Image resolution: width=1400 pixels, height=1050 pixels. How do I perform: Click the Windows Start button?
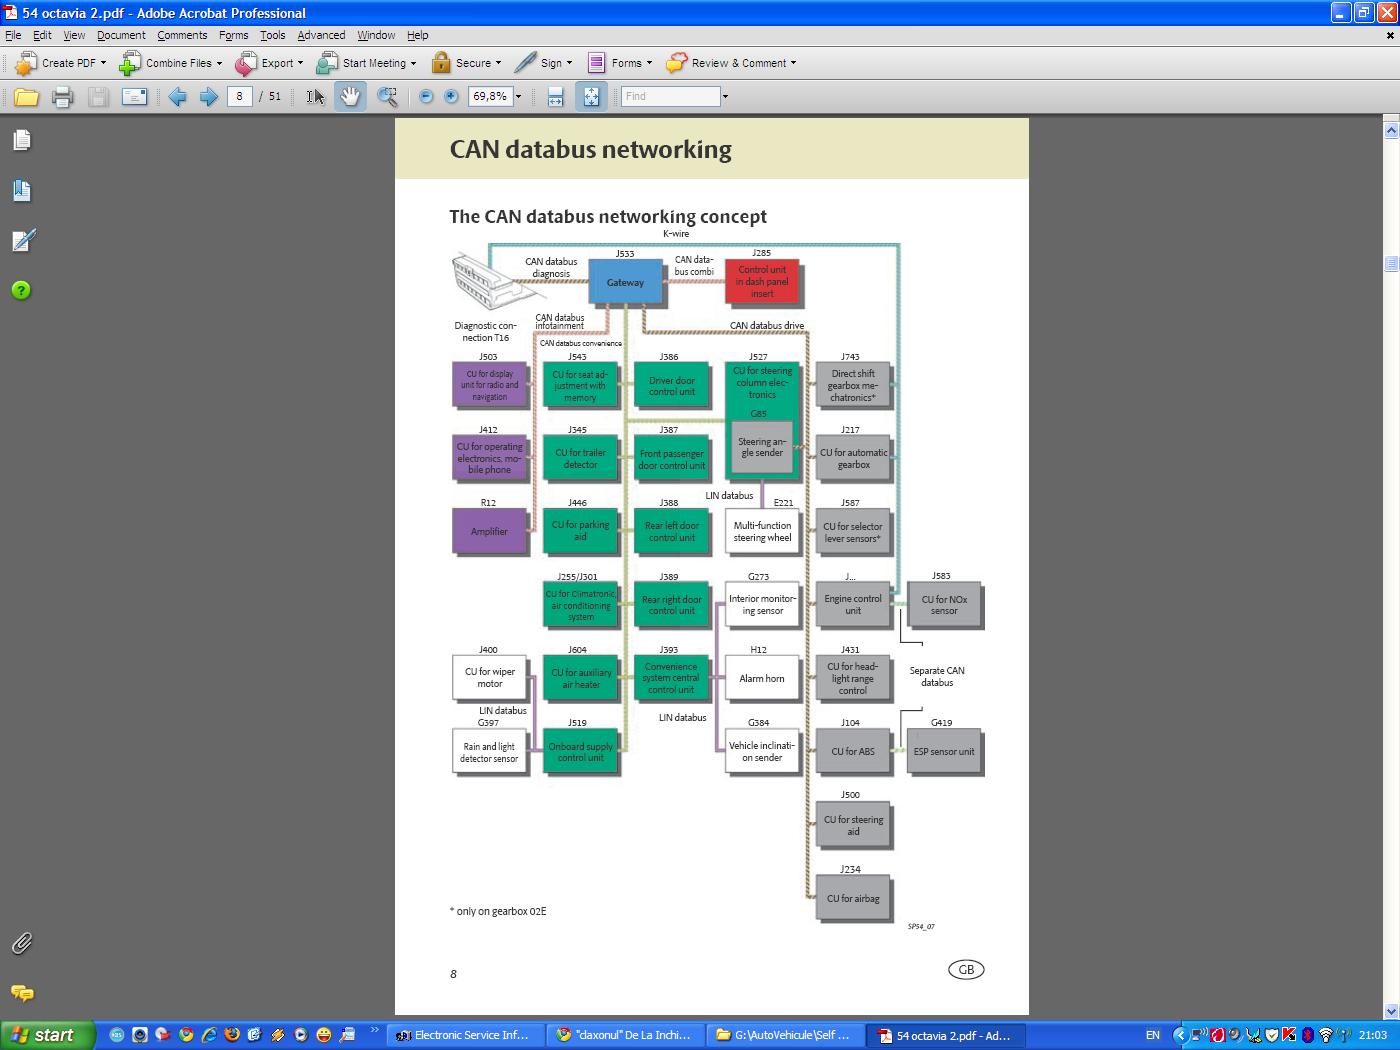click(x=47, y=1035)
